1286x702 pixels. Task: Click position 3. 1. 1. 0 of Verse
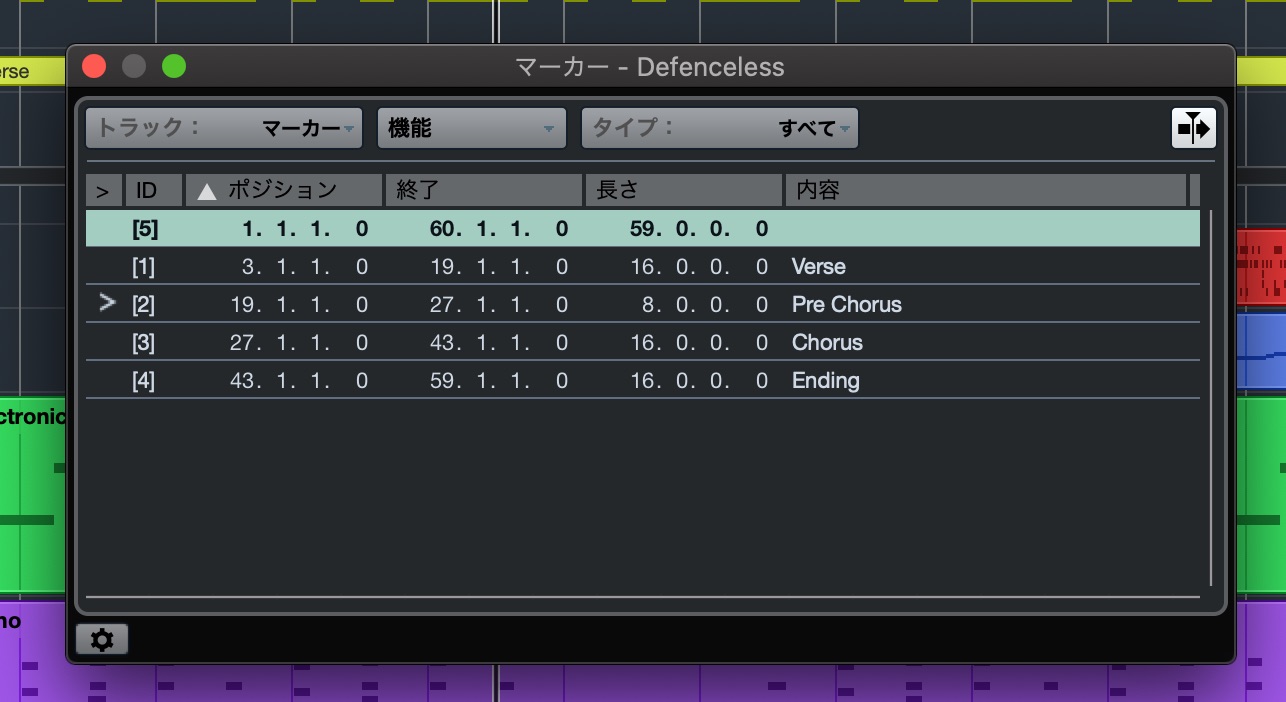point(305,267)
